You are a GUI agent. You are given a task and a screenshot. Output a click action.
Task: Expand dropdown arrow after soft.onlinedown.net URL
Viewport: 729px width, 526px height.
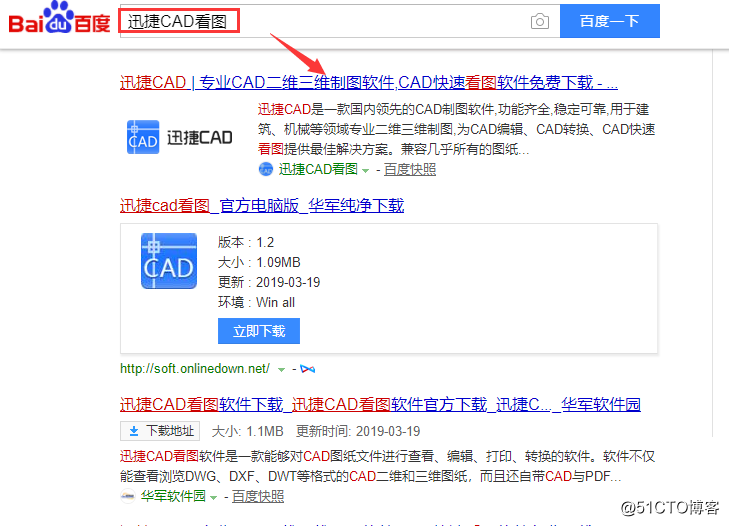pyautogui.click(x=281, y=370)
